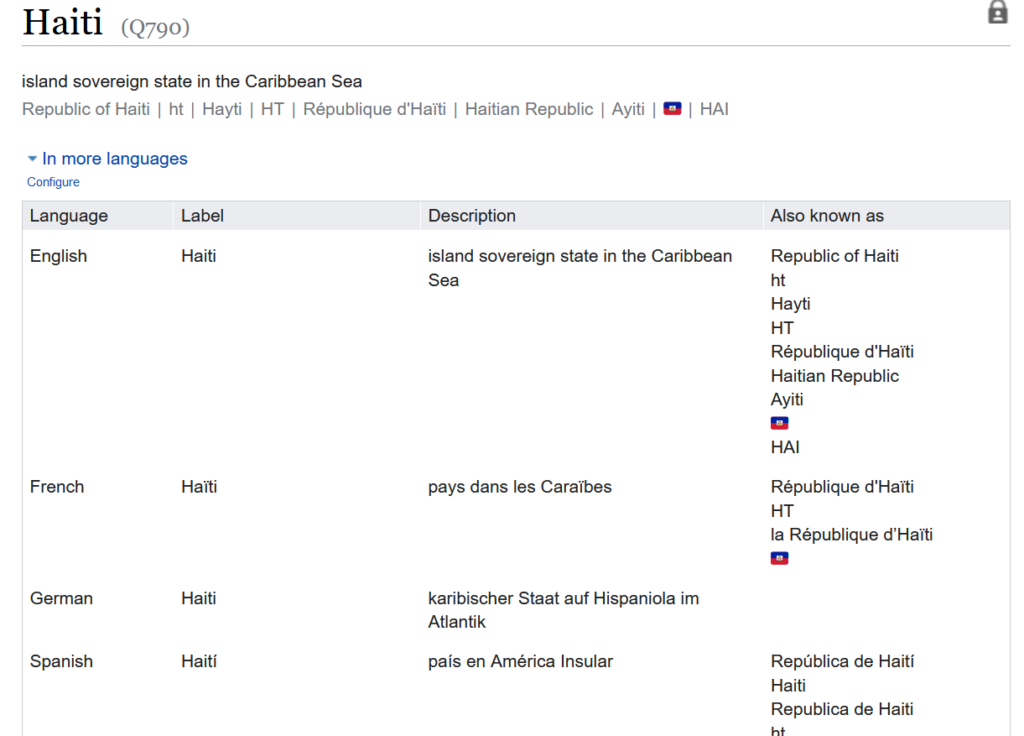Click the Haiti flag icon in the alias row

pos(673,108)
